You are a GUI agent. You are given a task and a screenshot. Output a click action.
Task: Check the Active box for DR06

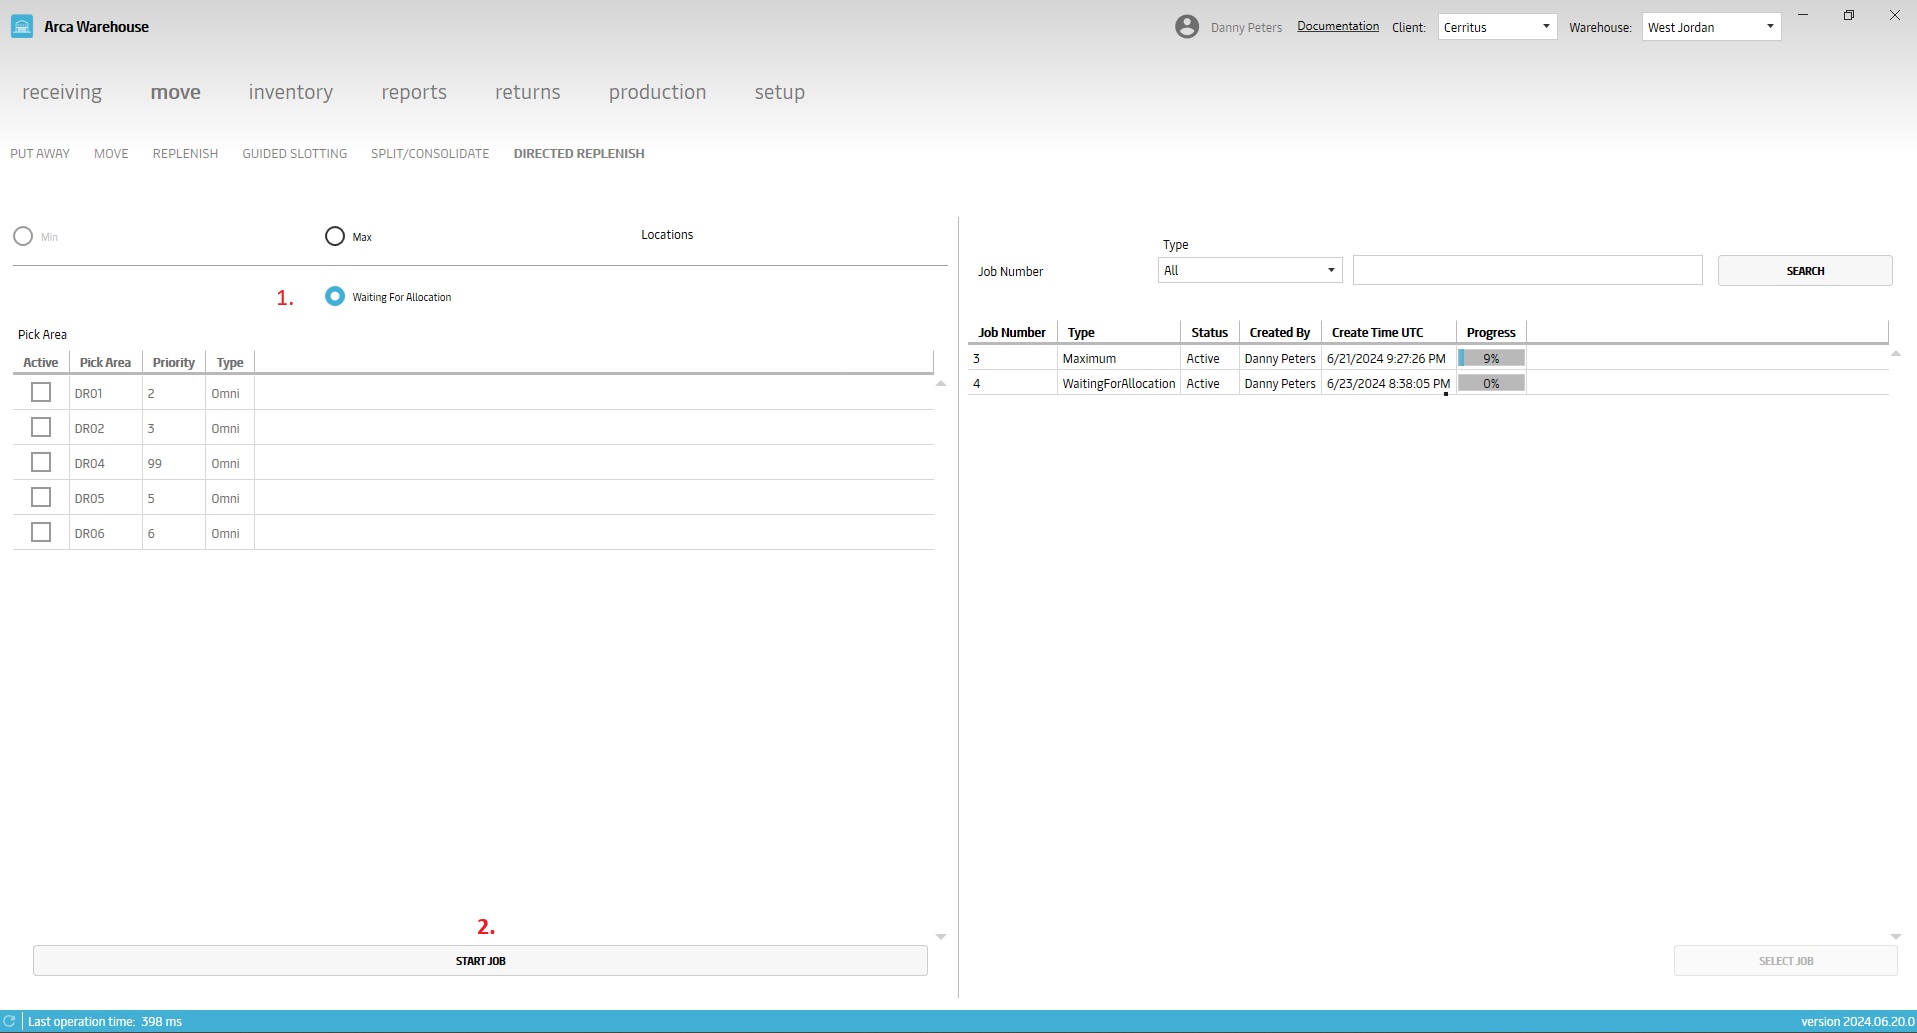click(x=41, y=532)
